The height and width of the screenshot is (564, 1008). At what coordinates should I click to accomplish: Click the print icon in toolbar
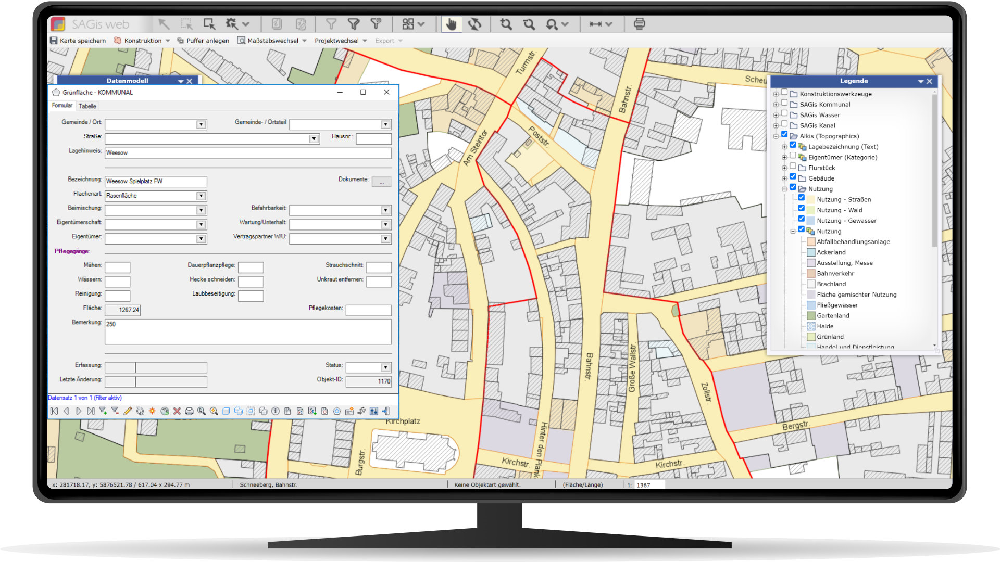[639, 23]
